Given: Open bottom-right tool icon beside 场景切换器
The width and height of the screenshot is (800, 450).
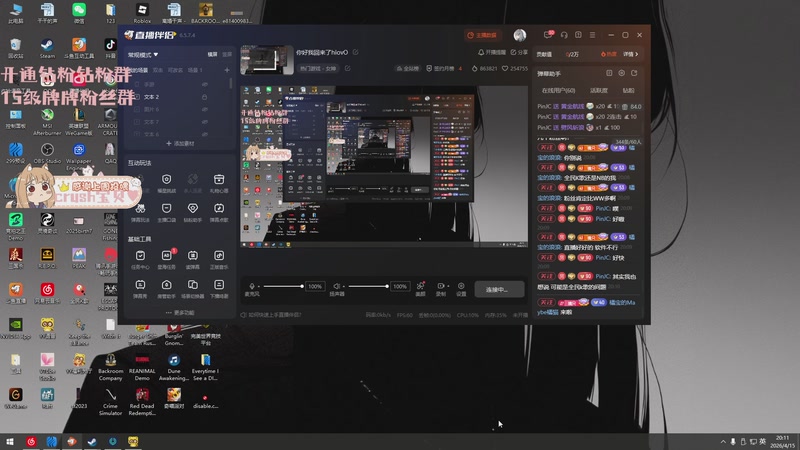Looking at the screenshot, I should coord(219,285).
